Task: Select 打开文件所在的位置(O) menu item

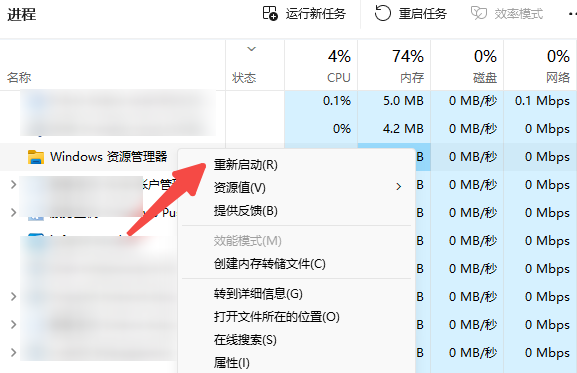Action: tap(277, 316)
